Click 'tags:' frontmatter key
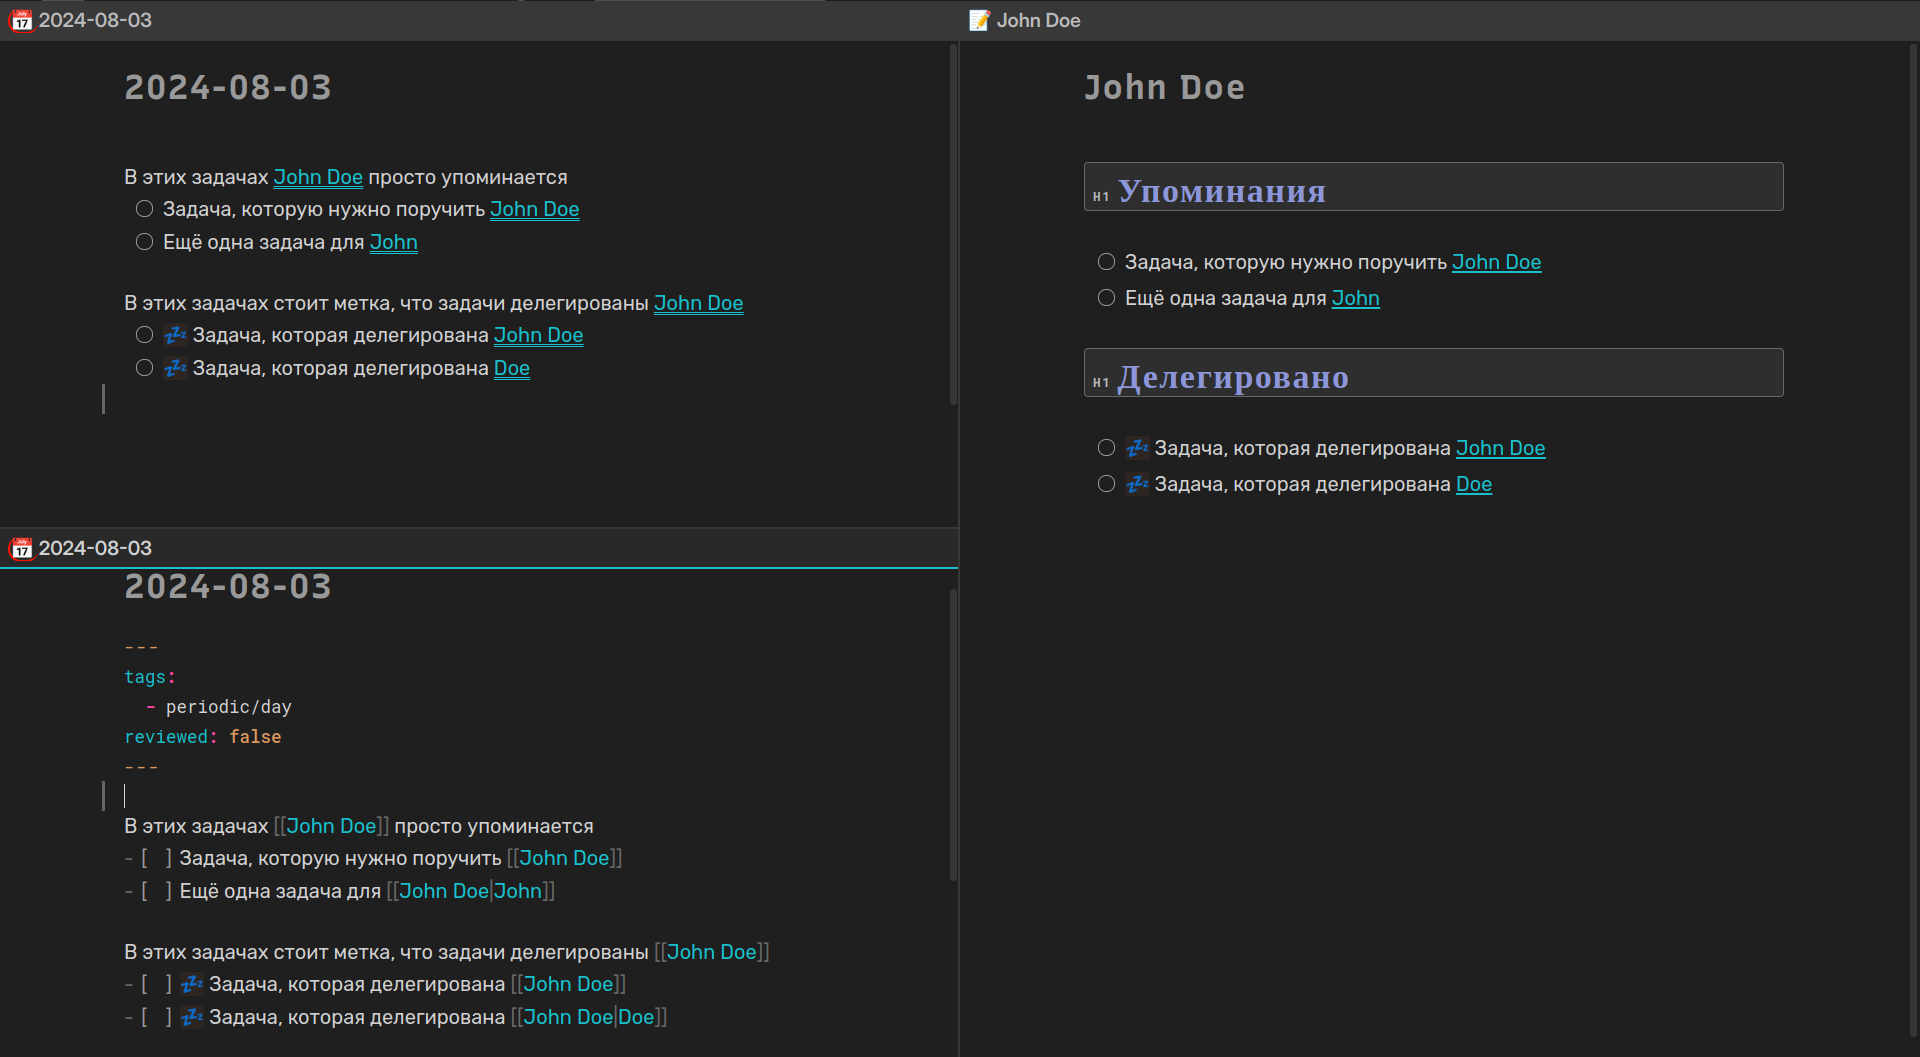 (x=150, y=677)
